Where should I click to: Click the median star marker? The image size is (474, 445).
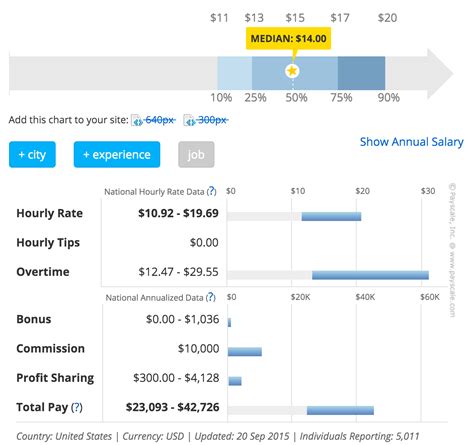(292, 71)
